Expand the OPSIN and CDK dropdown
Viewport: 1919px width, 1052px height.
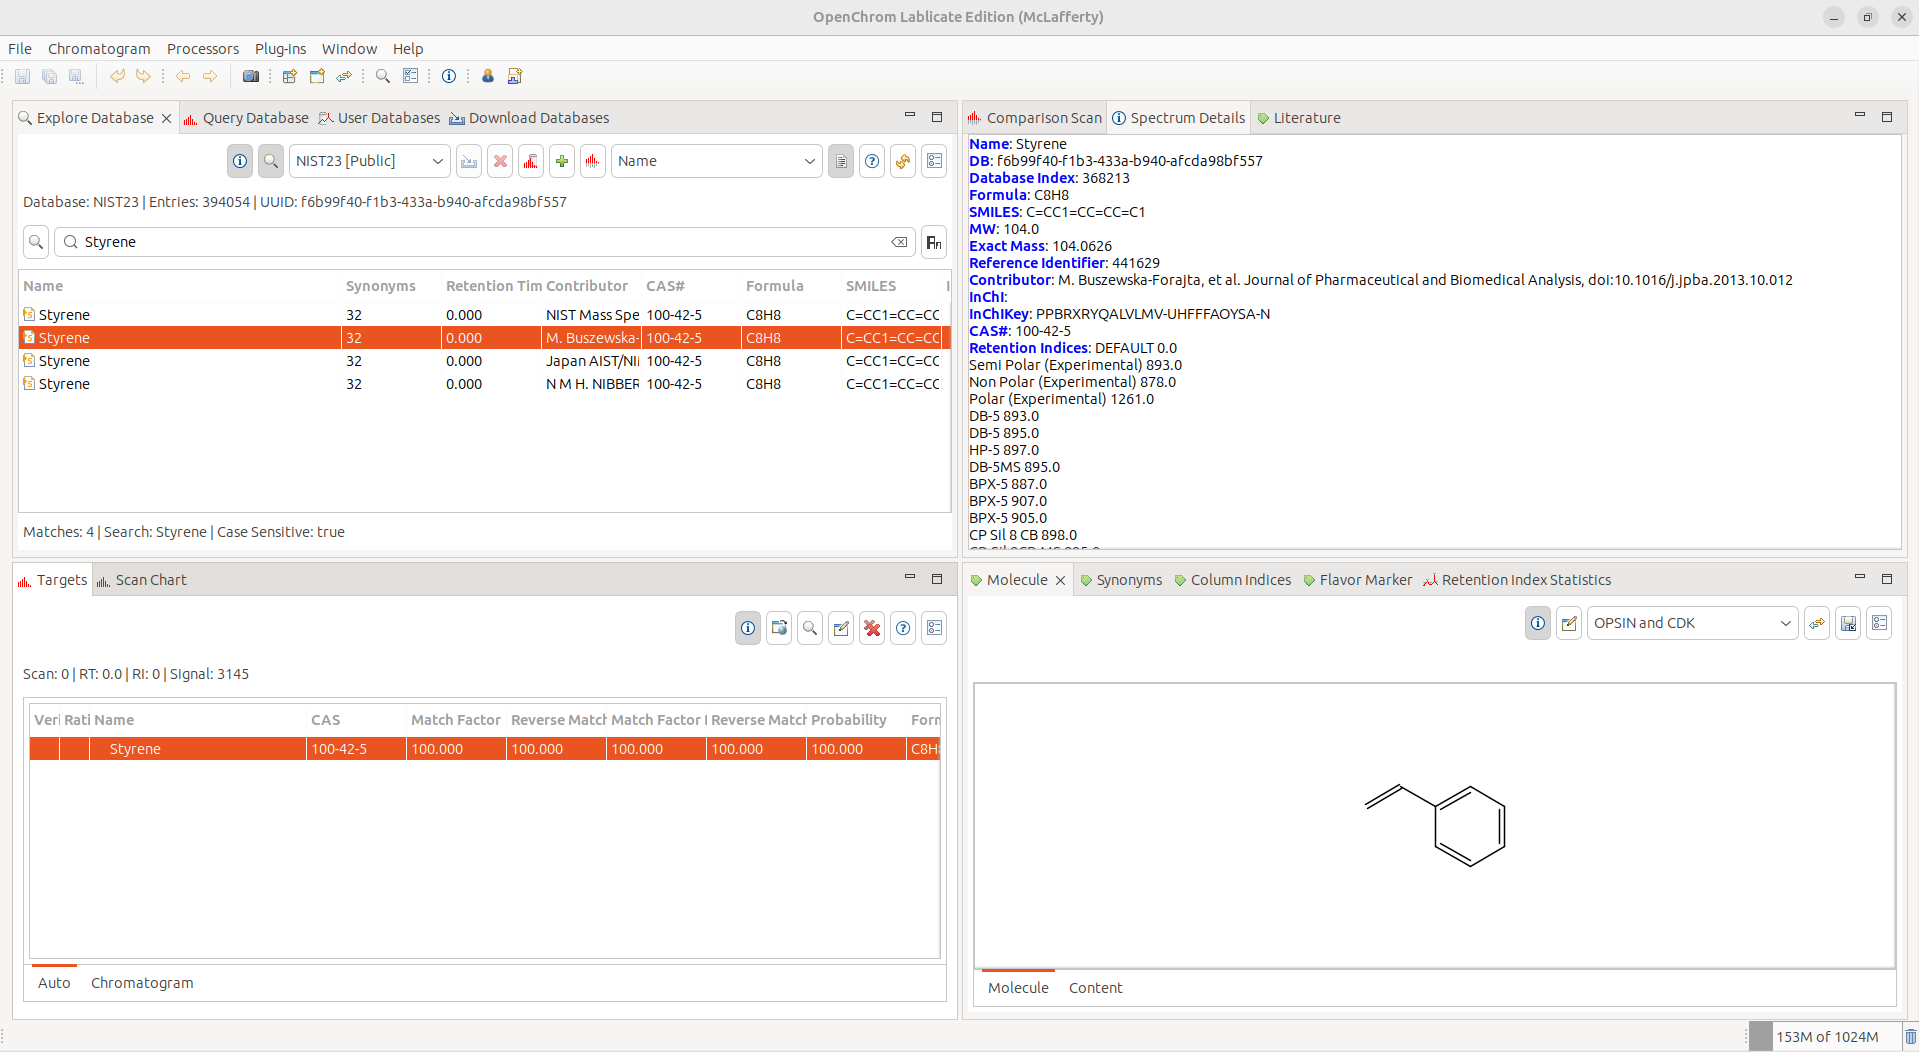point(1691,623)
